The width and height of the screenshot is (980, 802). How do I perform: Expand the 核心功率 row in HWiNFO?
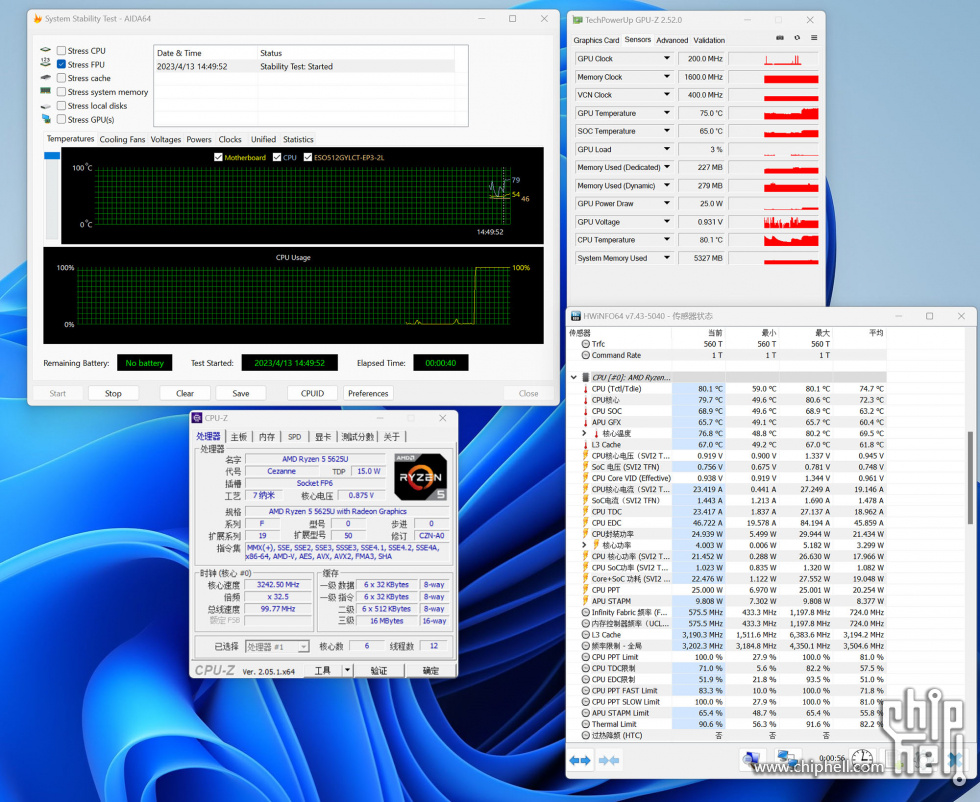[x=584, y=545]
